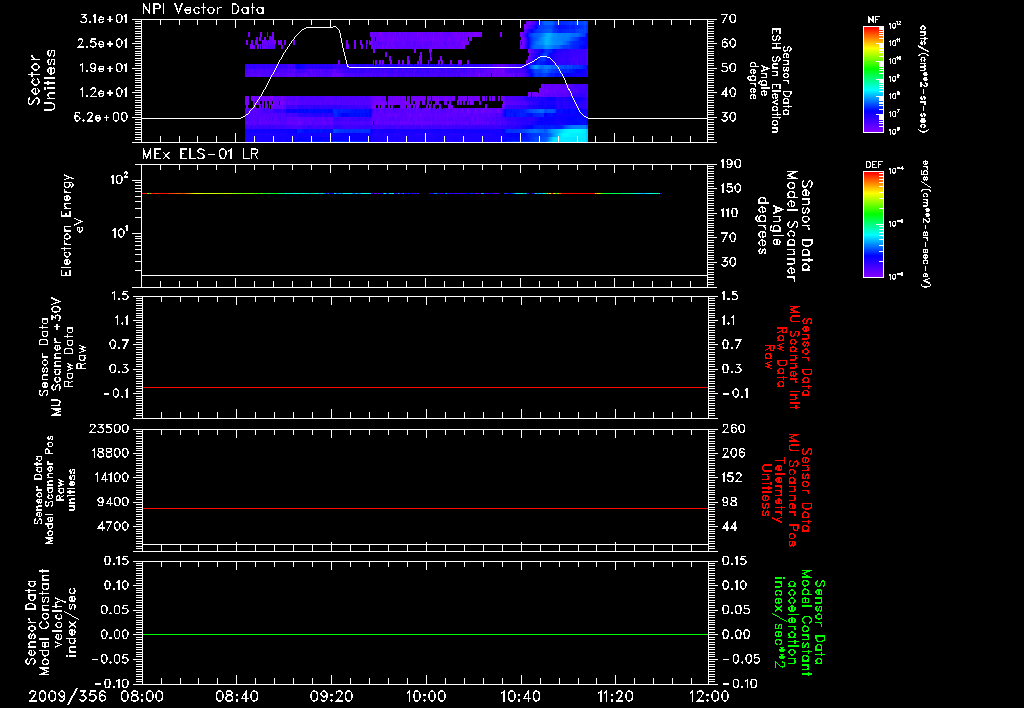
Task: Click the 10:40 time axis label
Action: [x=520, y=696]
